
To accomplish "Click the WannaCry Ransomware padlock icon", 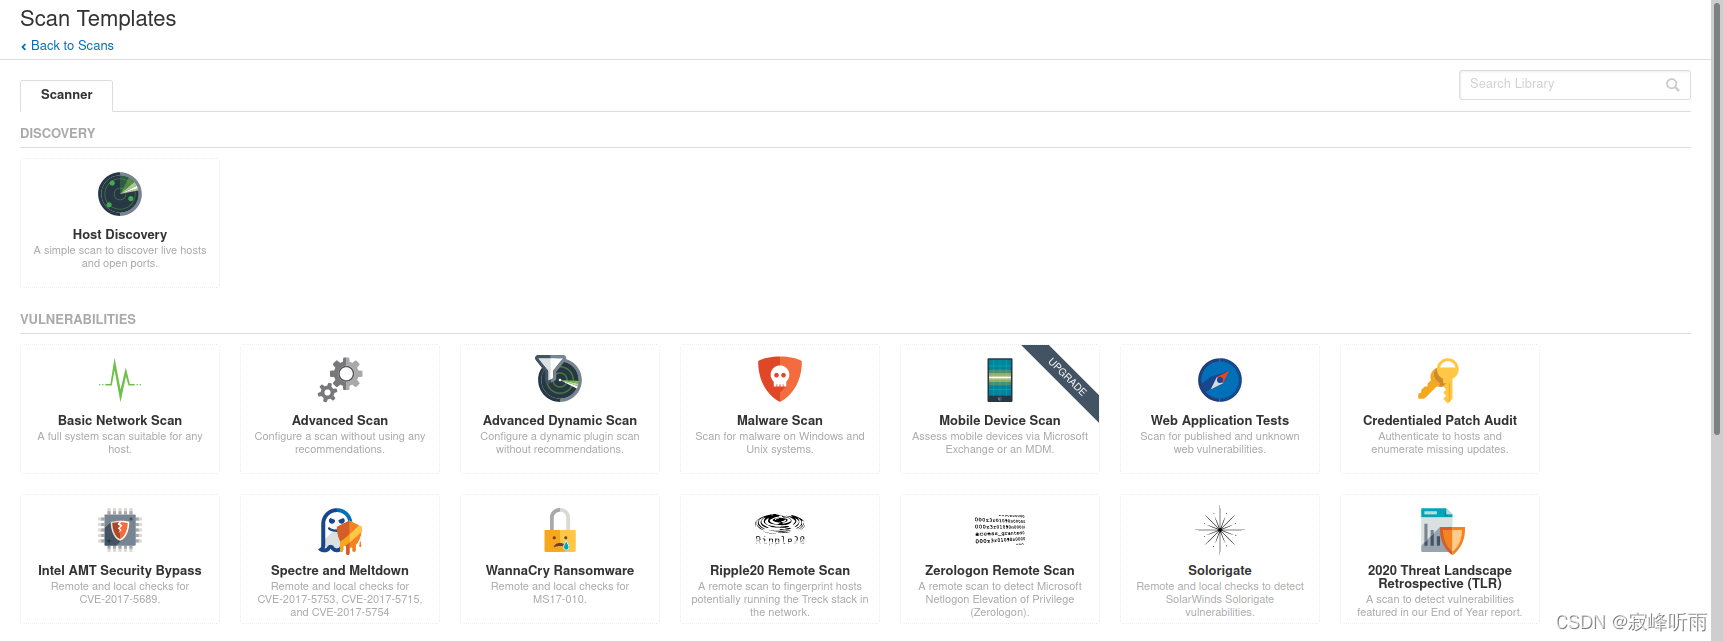I will [x=560, y=530].
